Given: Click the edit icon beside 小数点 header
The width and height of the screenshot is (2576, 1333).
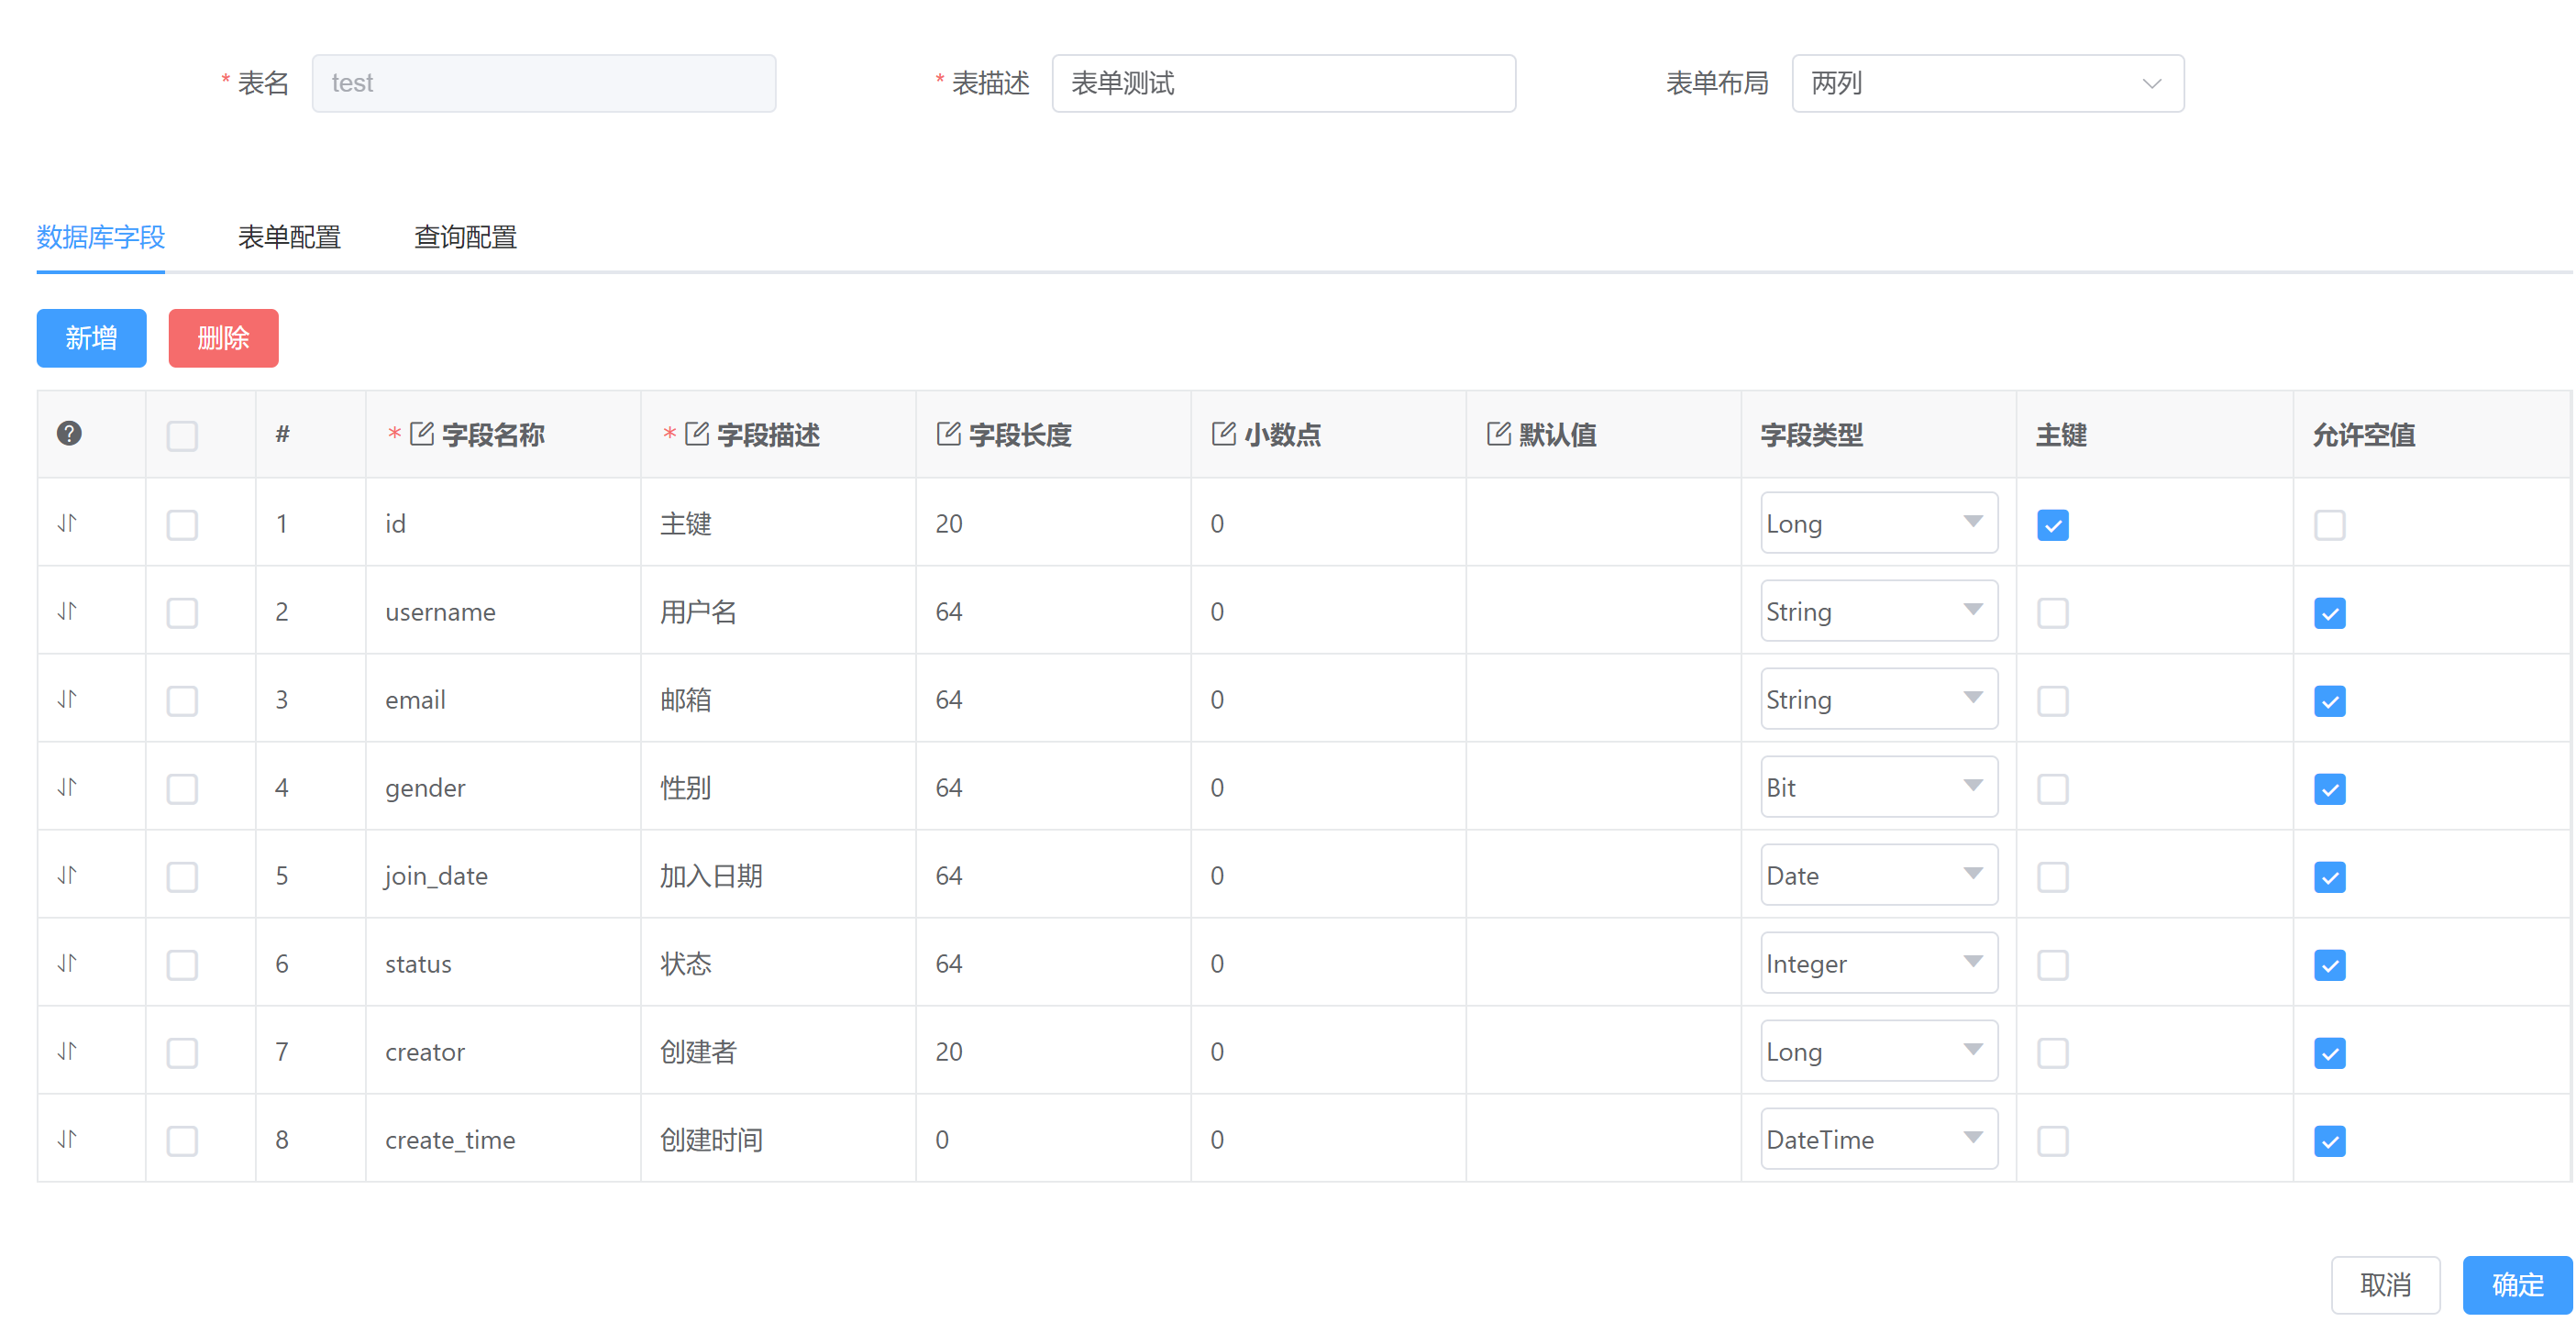Looking at the screenshot, I should [1223, 433].
